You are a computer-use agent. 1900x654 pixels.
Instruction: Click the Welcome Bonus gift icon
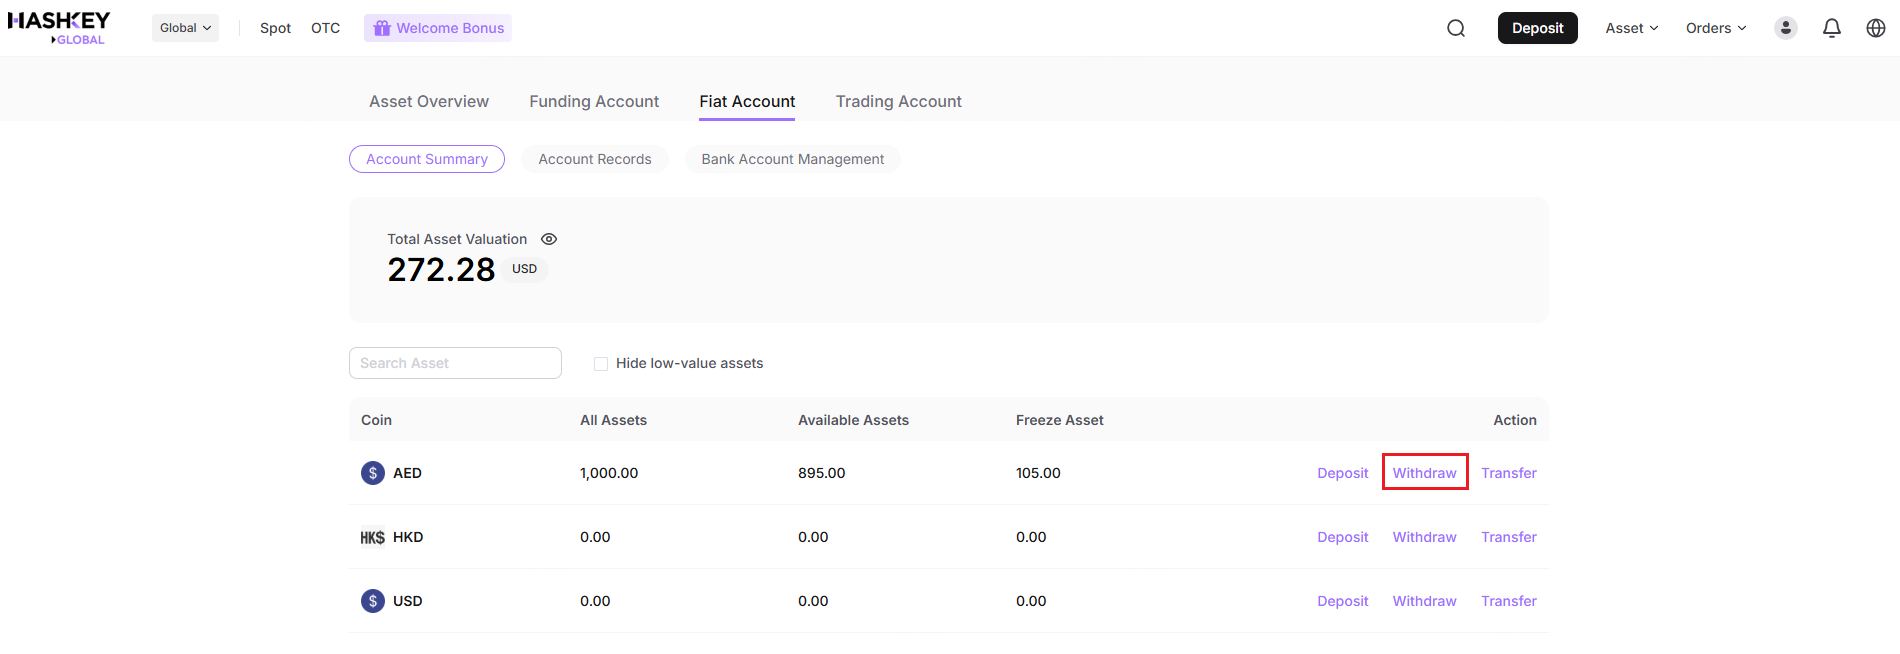click(382, 28)
